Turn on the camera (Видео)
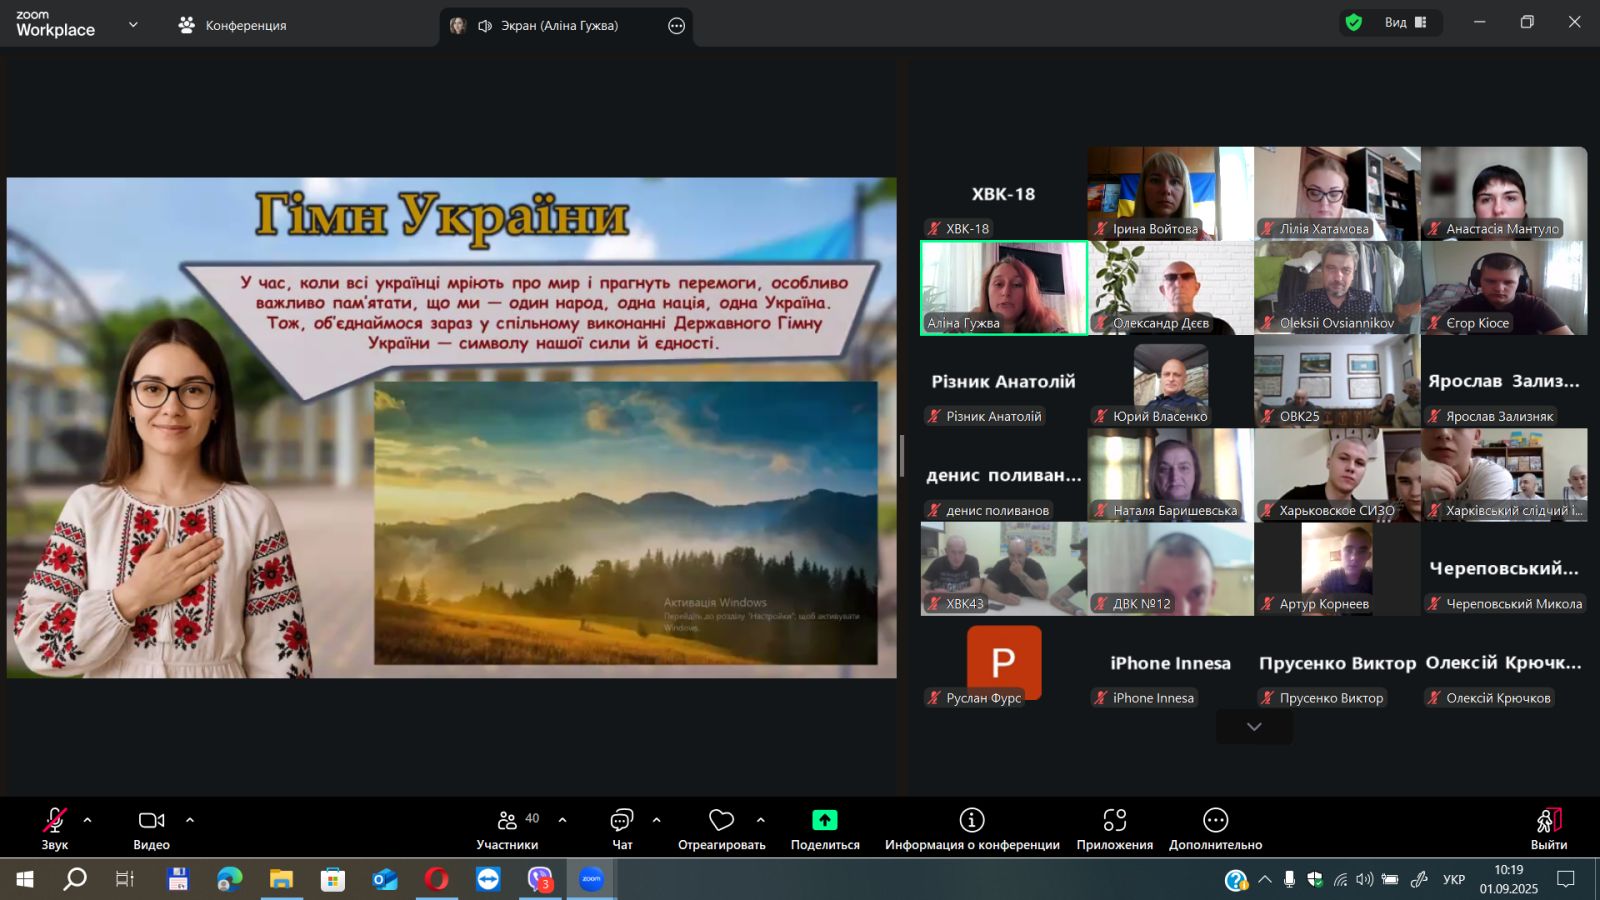 (151, 821)
